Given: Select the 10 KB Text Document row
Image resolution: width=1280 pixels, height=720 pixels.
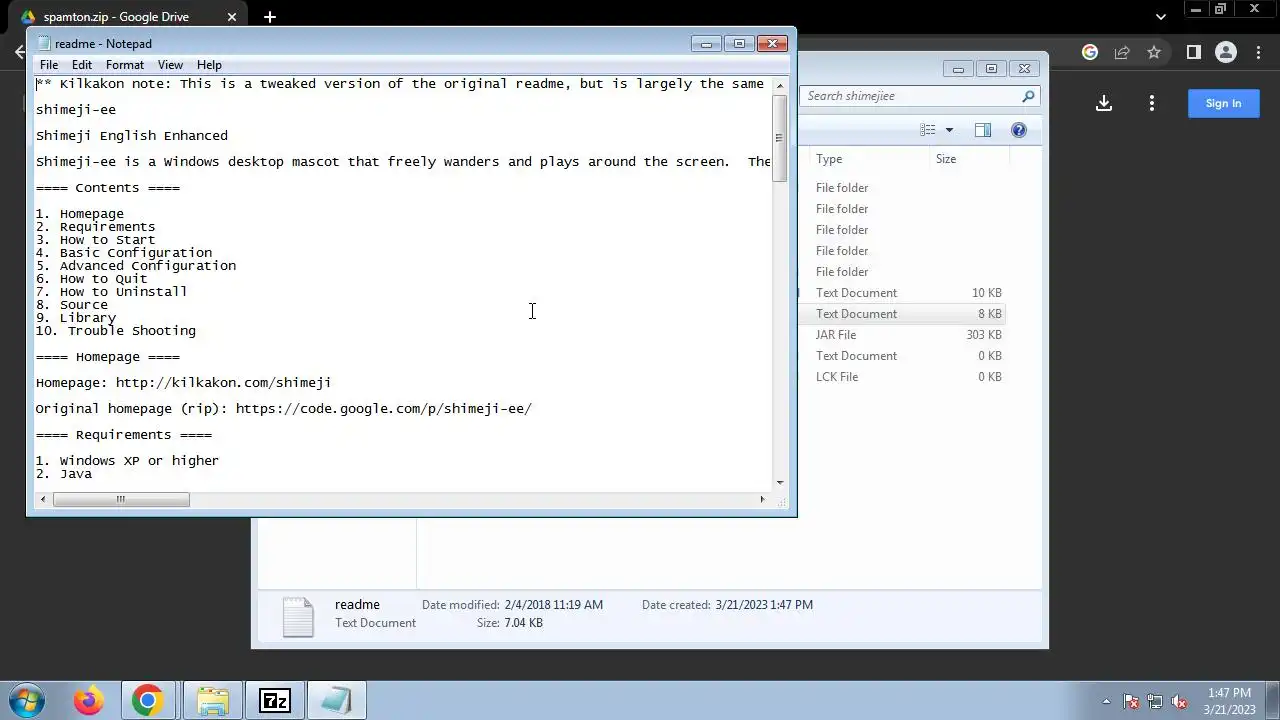Looking at the screenshot, I should click(903, 293).
